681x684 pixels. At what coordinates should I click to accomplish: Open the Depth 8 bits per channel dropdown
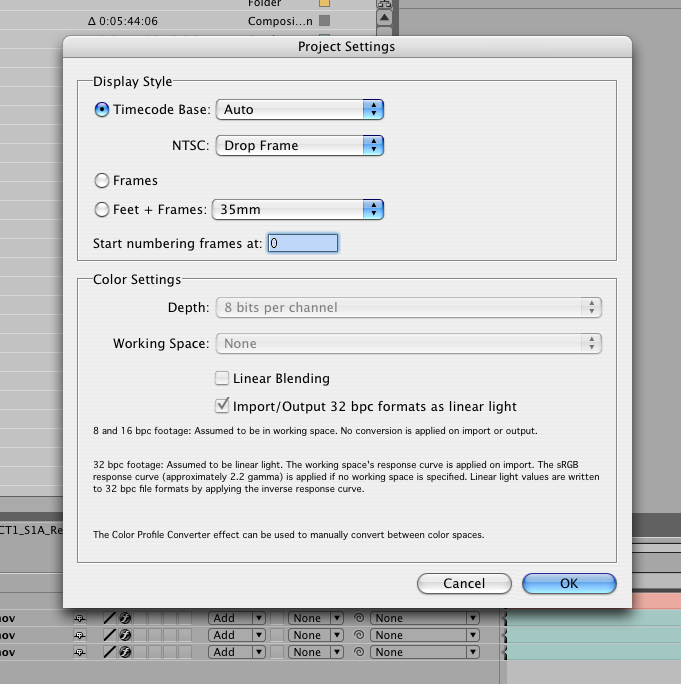(x=409, y=308)
